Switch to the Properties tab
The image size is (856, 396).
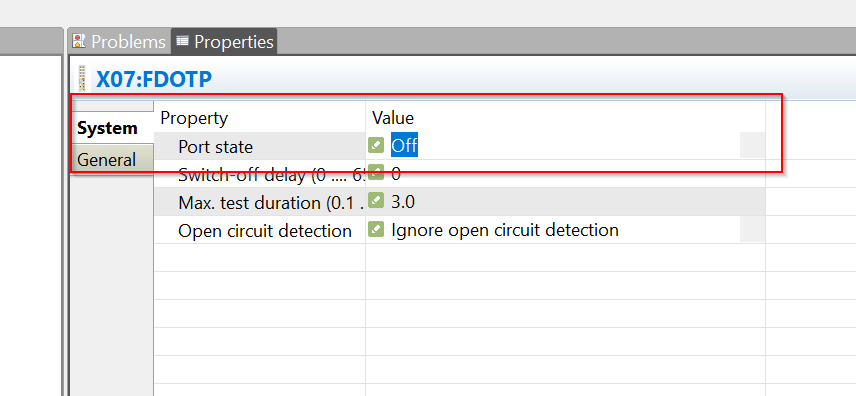(224, 42)
